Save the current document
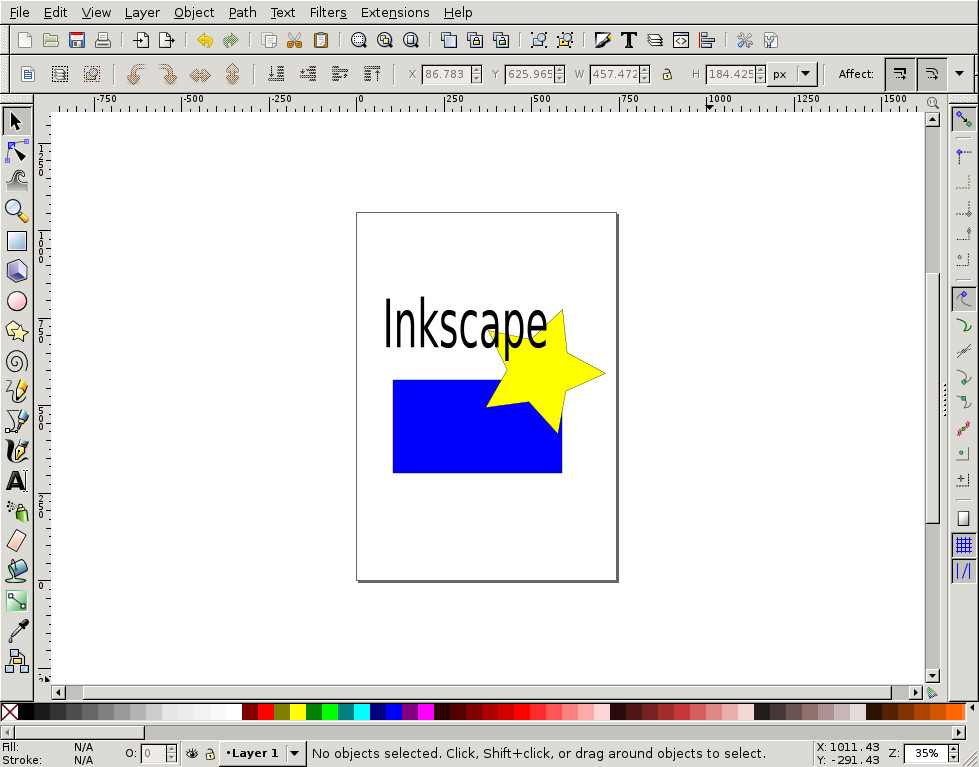Image resolution: width=979 pixels, height=767 pixels. [77, 41]
